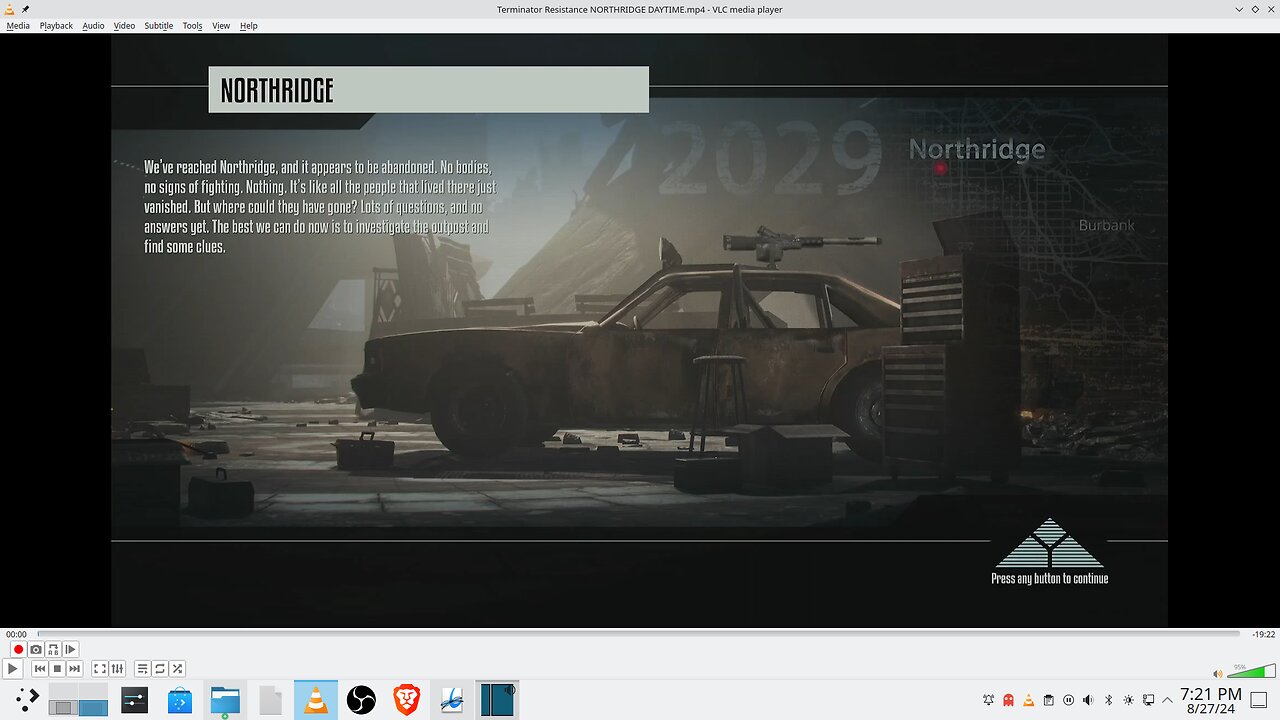This screenshot has height=720, width=1280.
Task: Launch Brave browser from the taskbar
Action: (406, 699)
